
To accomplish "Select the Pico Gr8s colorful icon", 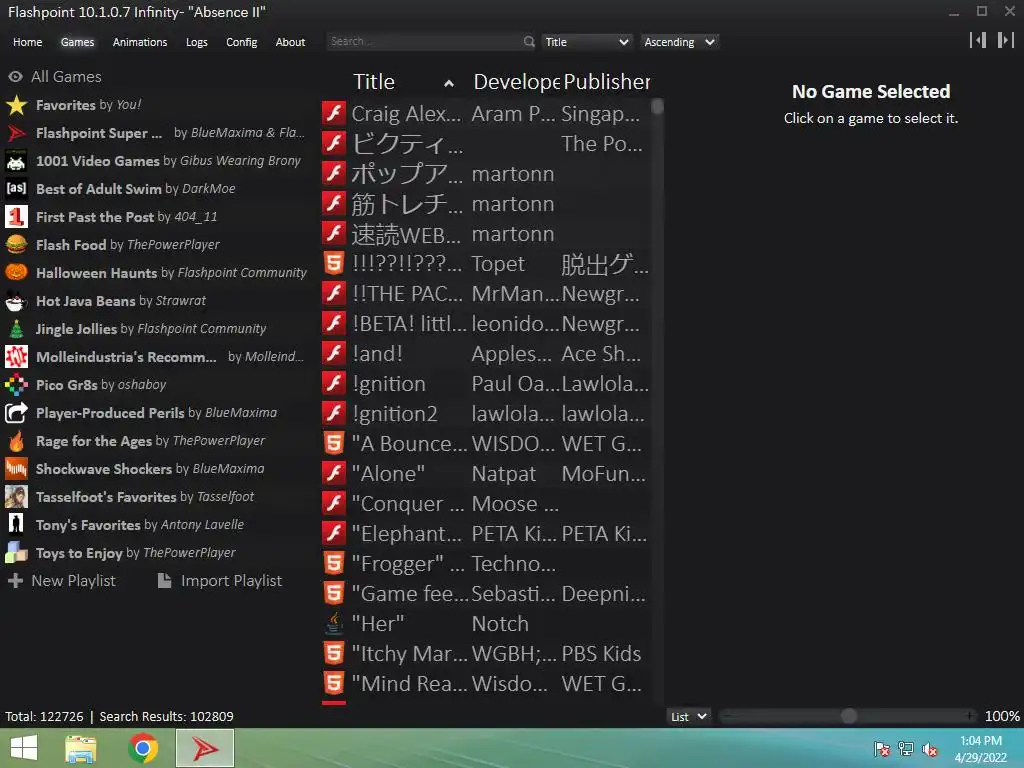I will coord(16,385).
